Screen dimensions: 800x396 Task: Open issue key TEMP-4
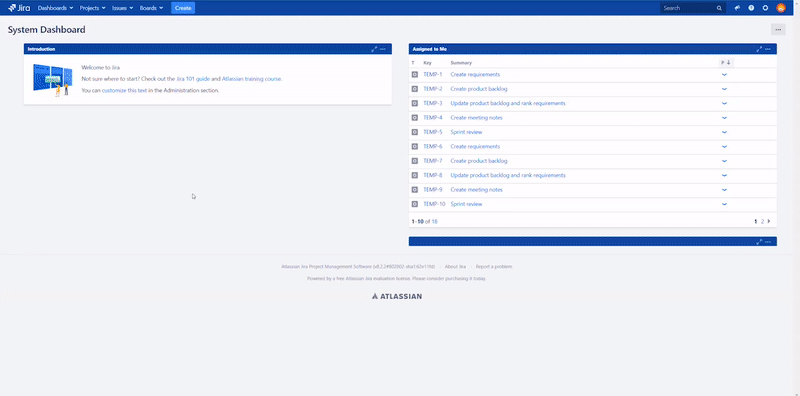tap(433, 117)
